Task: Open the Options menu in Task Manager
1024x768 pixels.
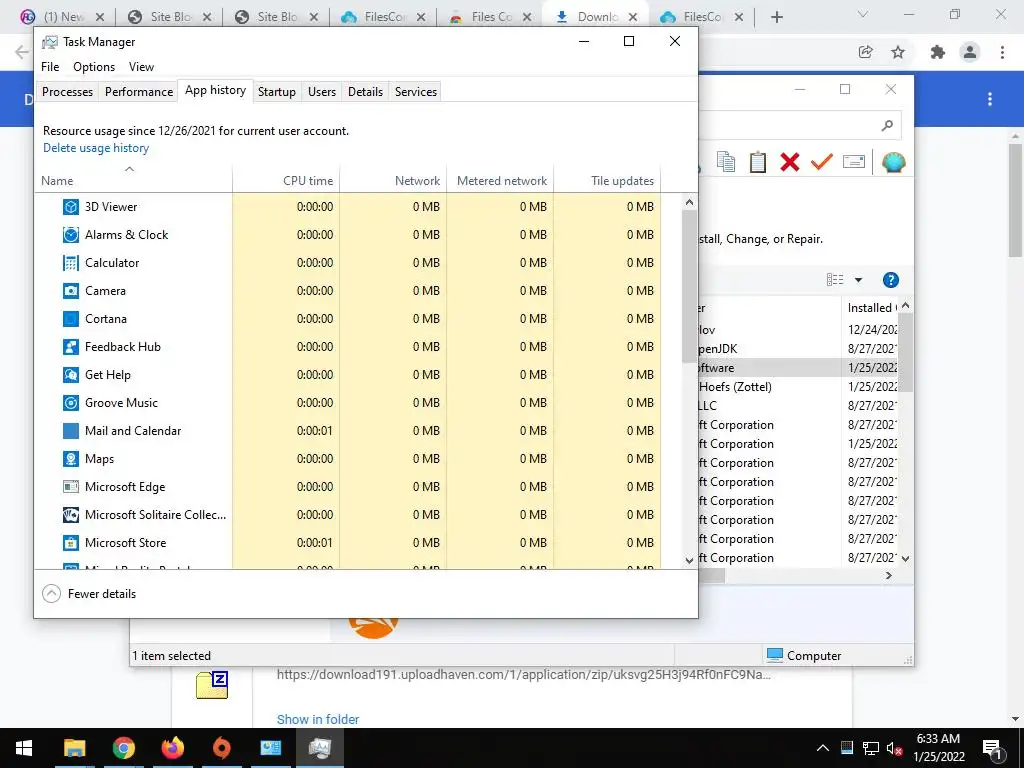Action: 94,67
